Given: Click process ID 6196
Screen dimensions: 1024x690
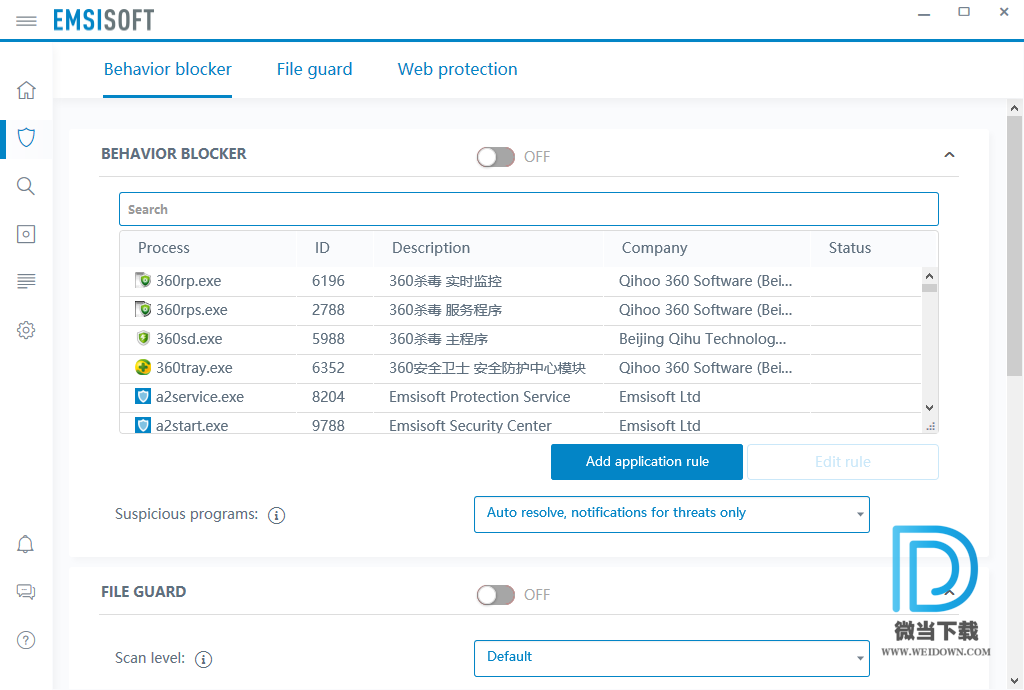Looking at the screenshot, I should pos(328,281).
